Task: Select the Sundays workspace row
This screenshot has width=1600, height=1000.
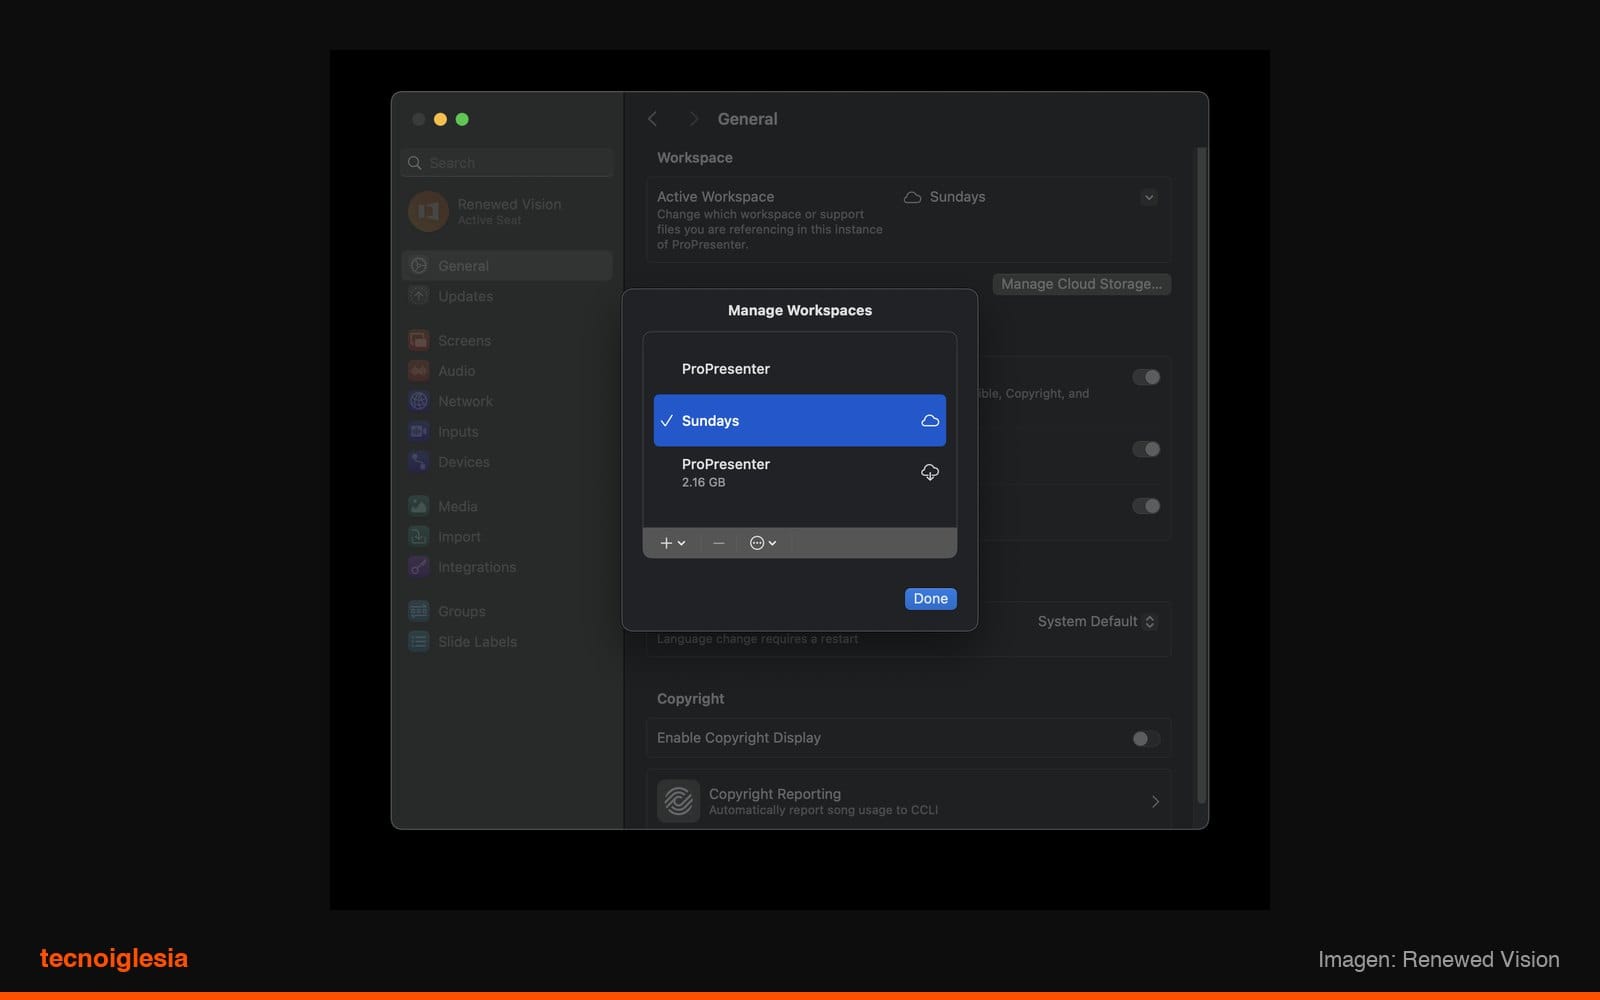Action: (799, 420)
